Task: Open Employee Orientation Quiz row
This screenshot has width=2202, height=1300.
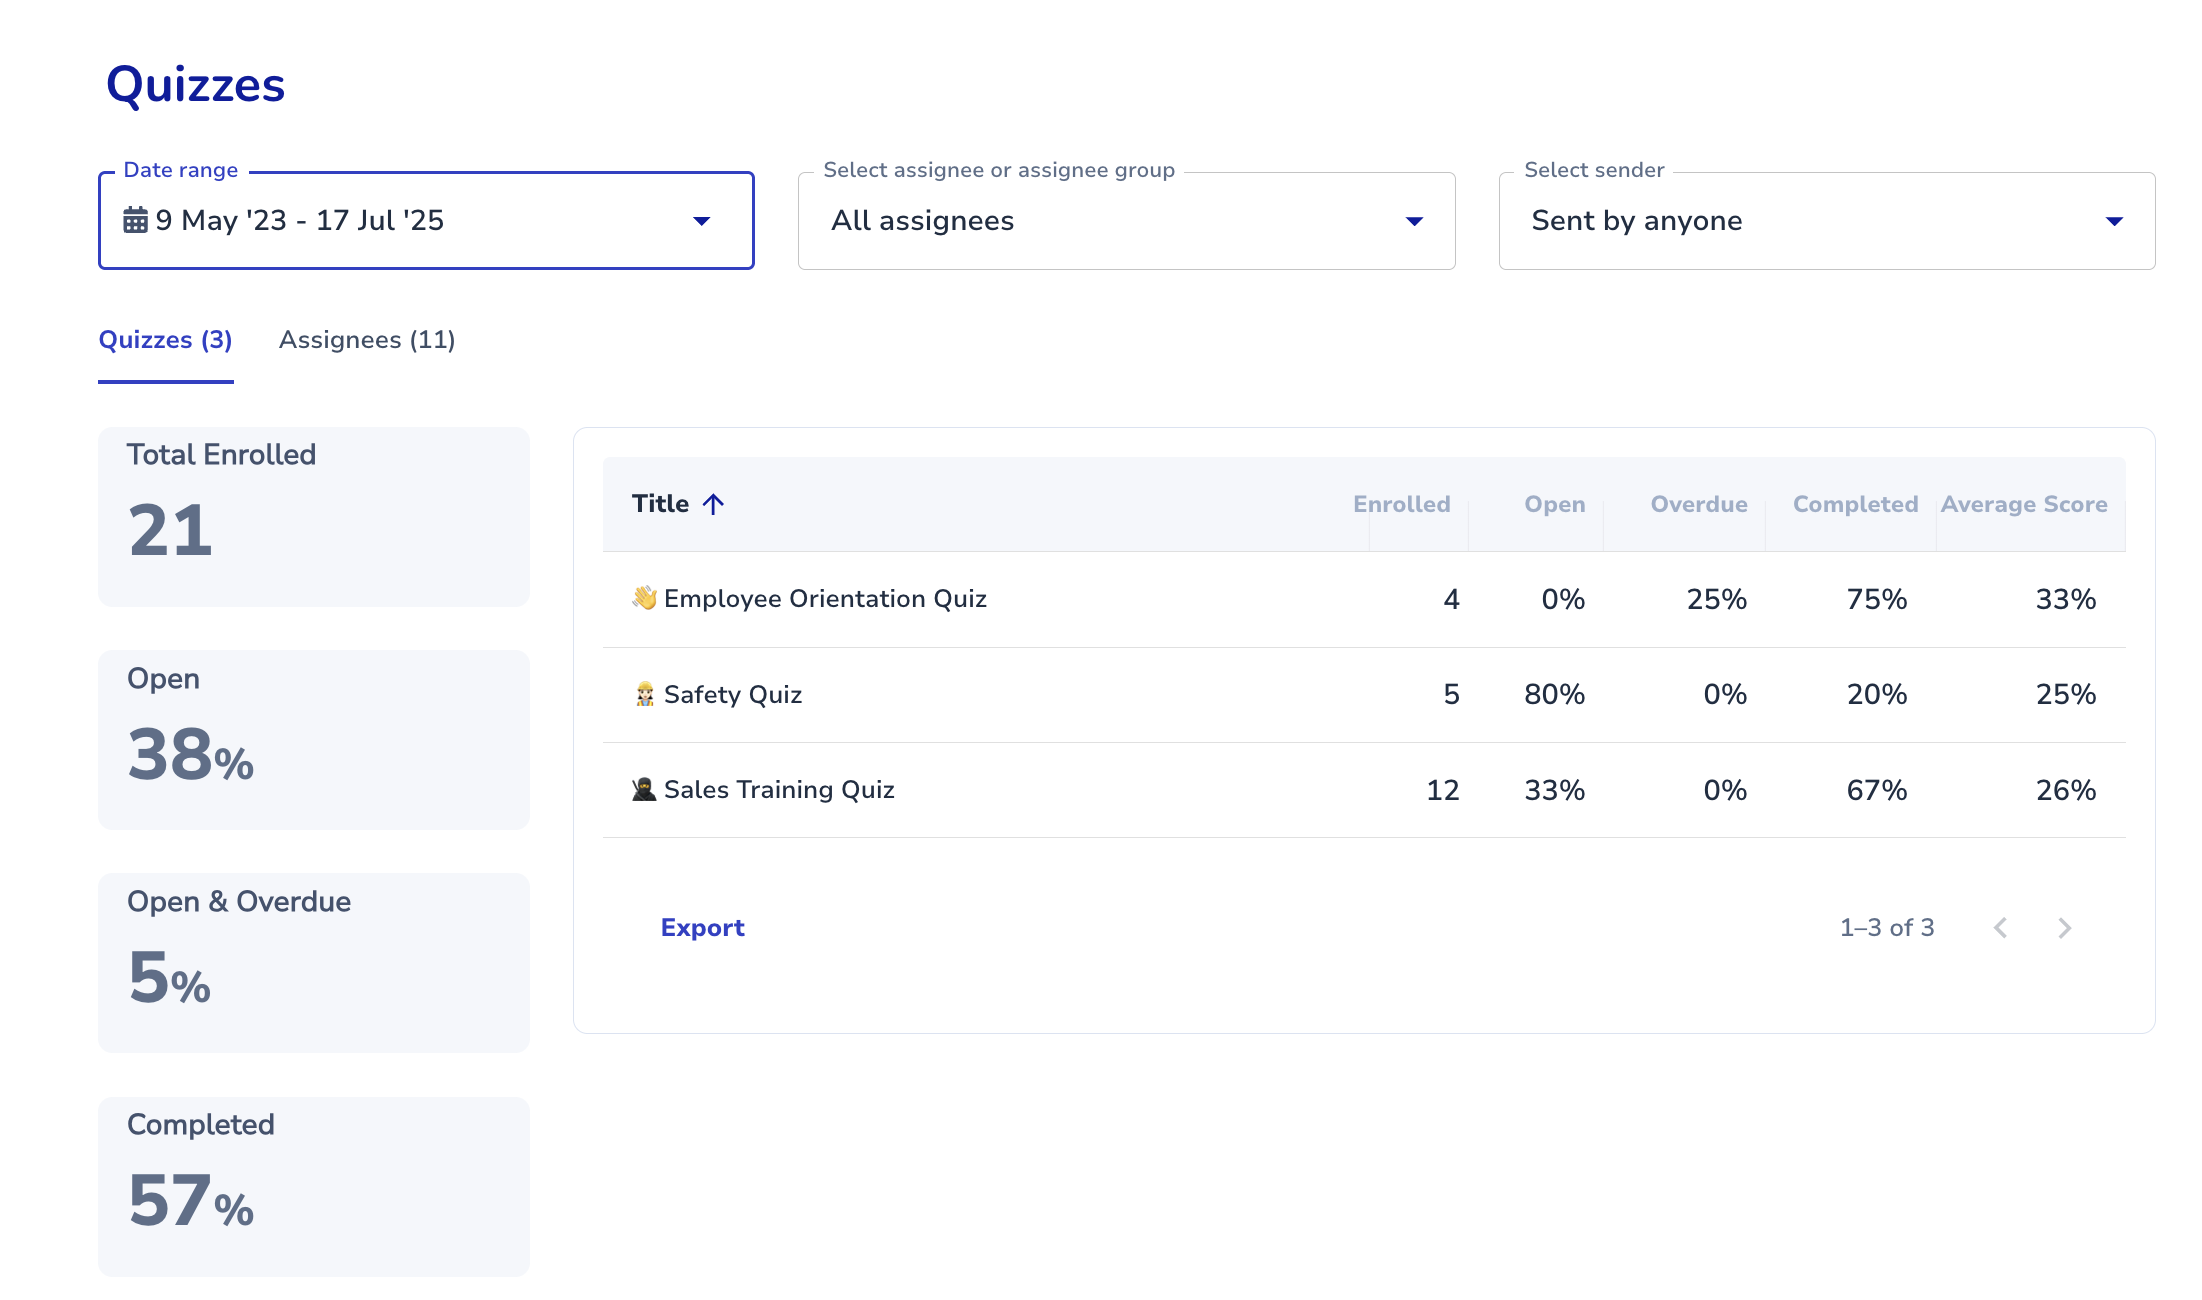Action: tap(825, 599)
